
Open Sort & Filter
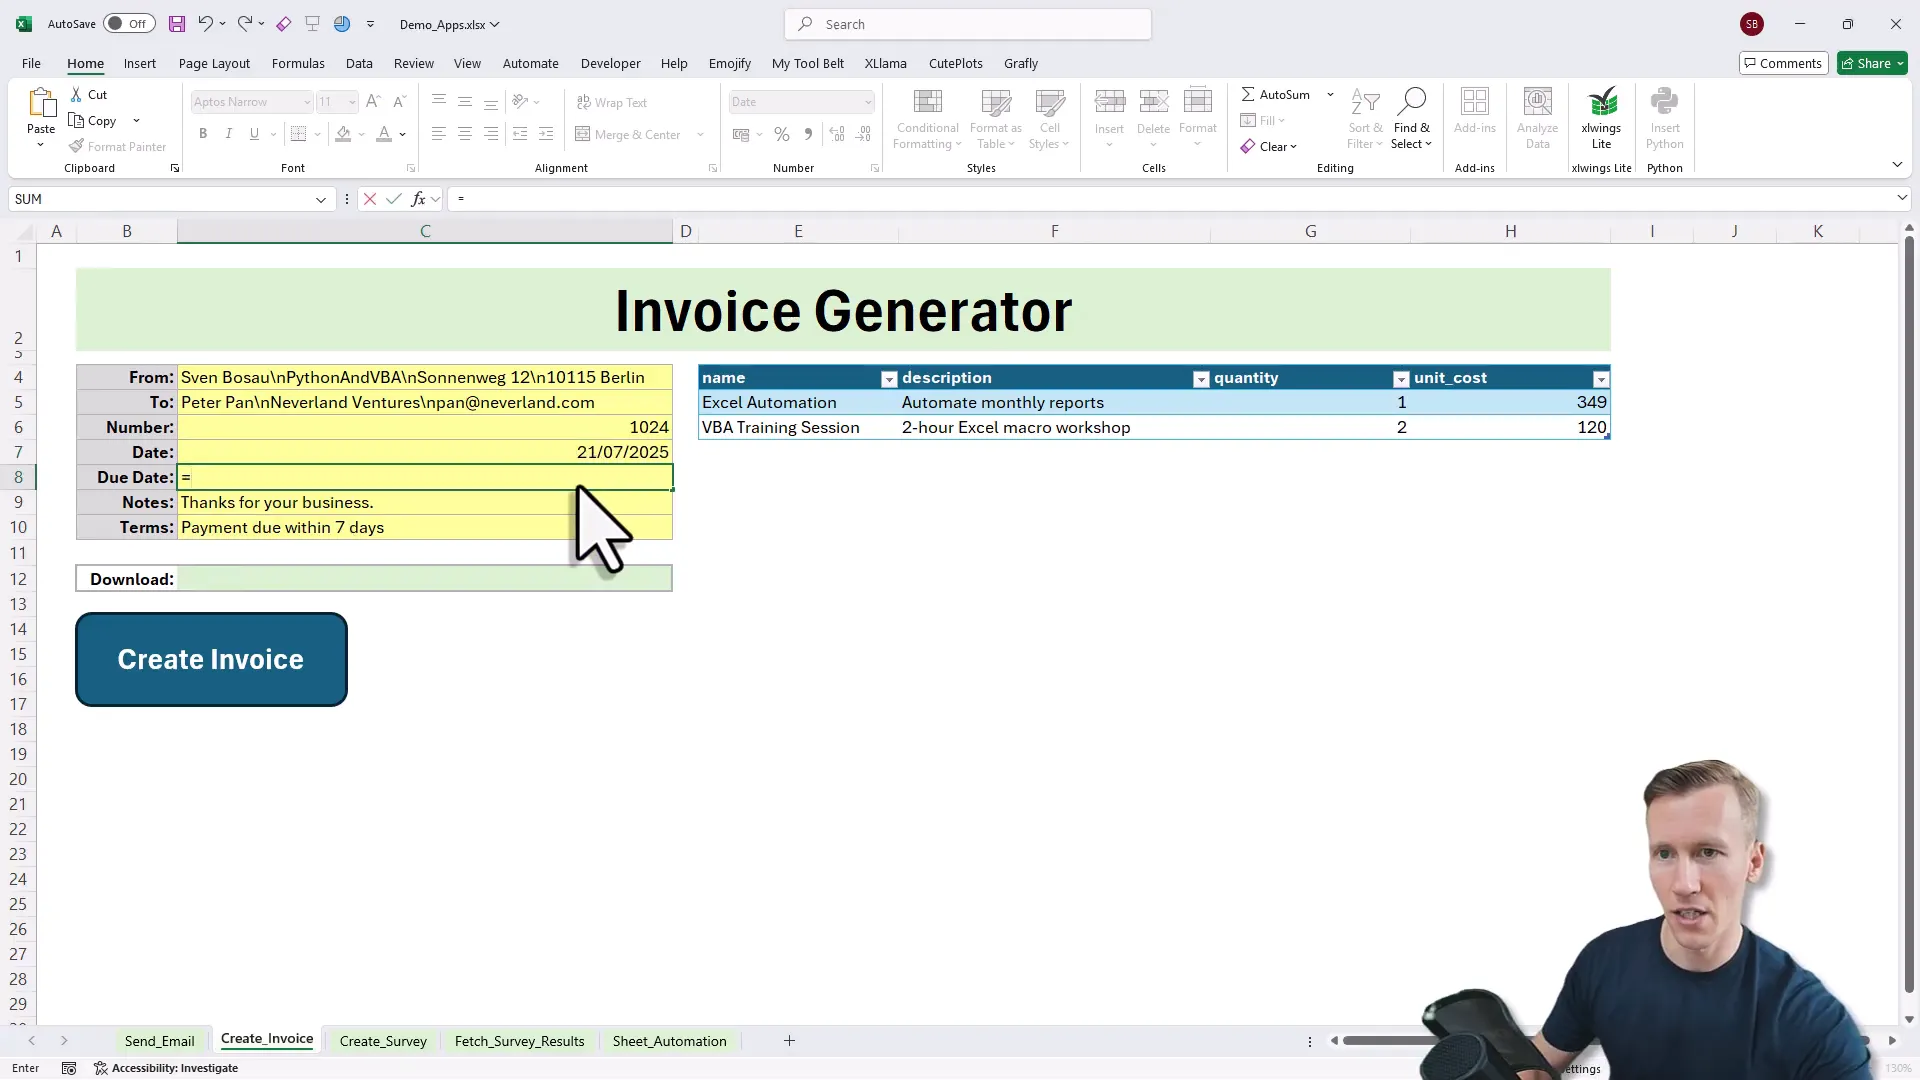point(1366,117)
